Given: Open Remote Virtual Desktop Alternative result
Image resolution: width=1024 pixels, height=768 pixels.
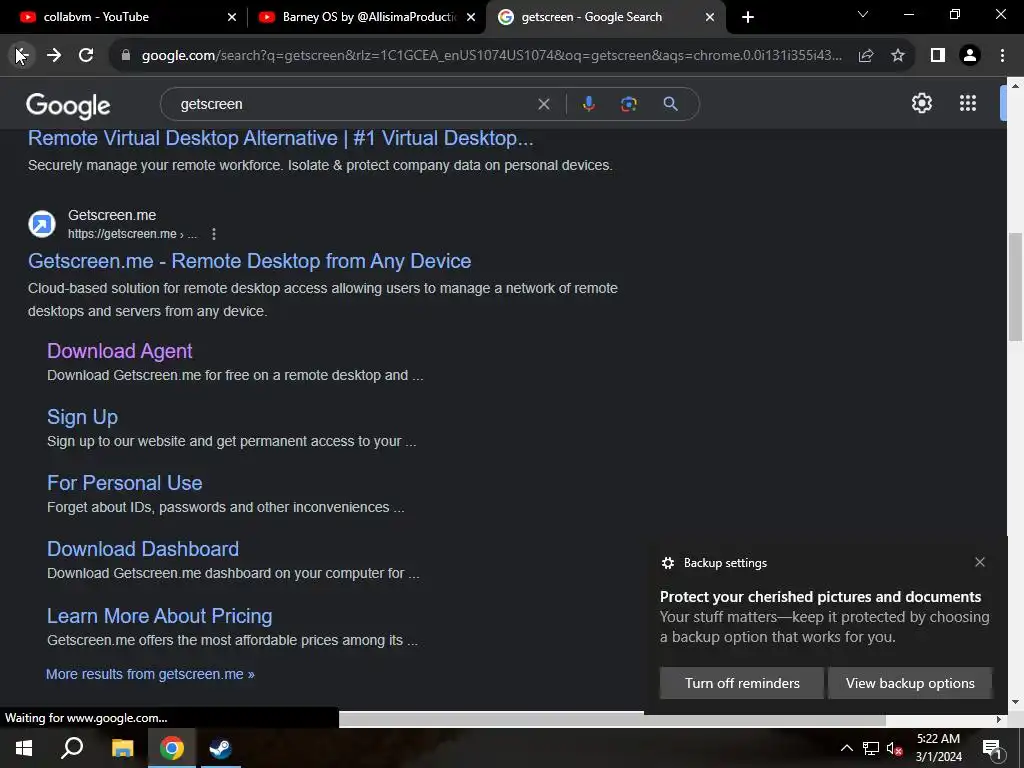Looking at the screenshot, I should point(281,138).
